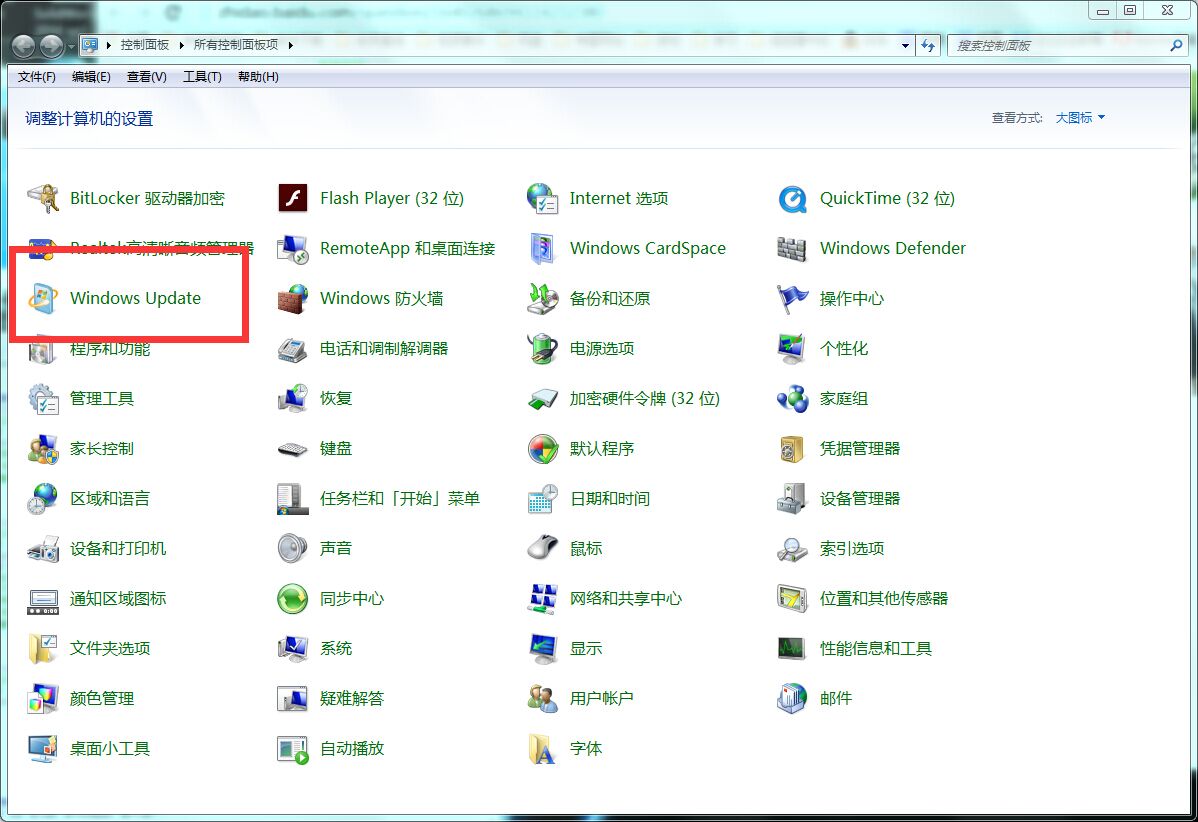Open the 备份和还原 icon
1198x822 pixels.
coord(542,299)
